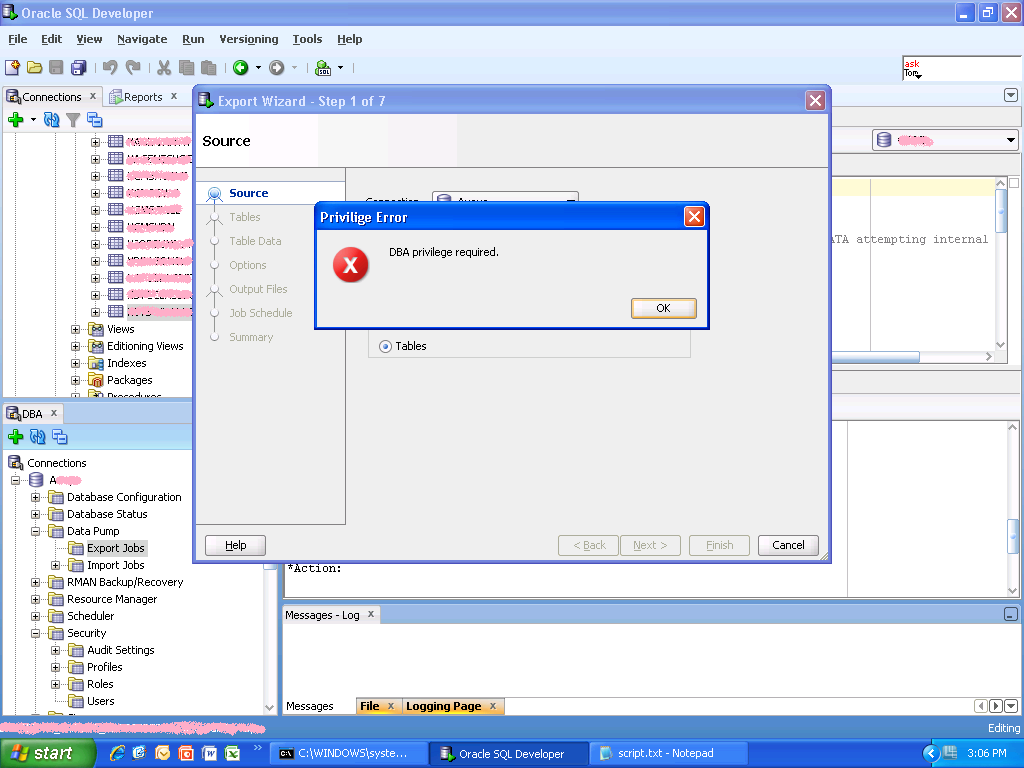Open the connection dropdown at top right
Image resolution: width=1024 pixels, height=768 pixels.
[x=1011, y=141]
